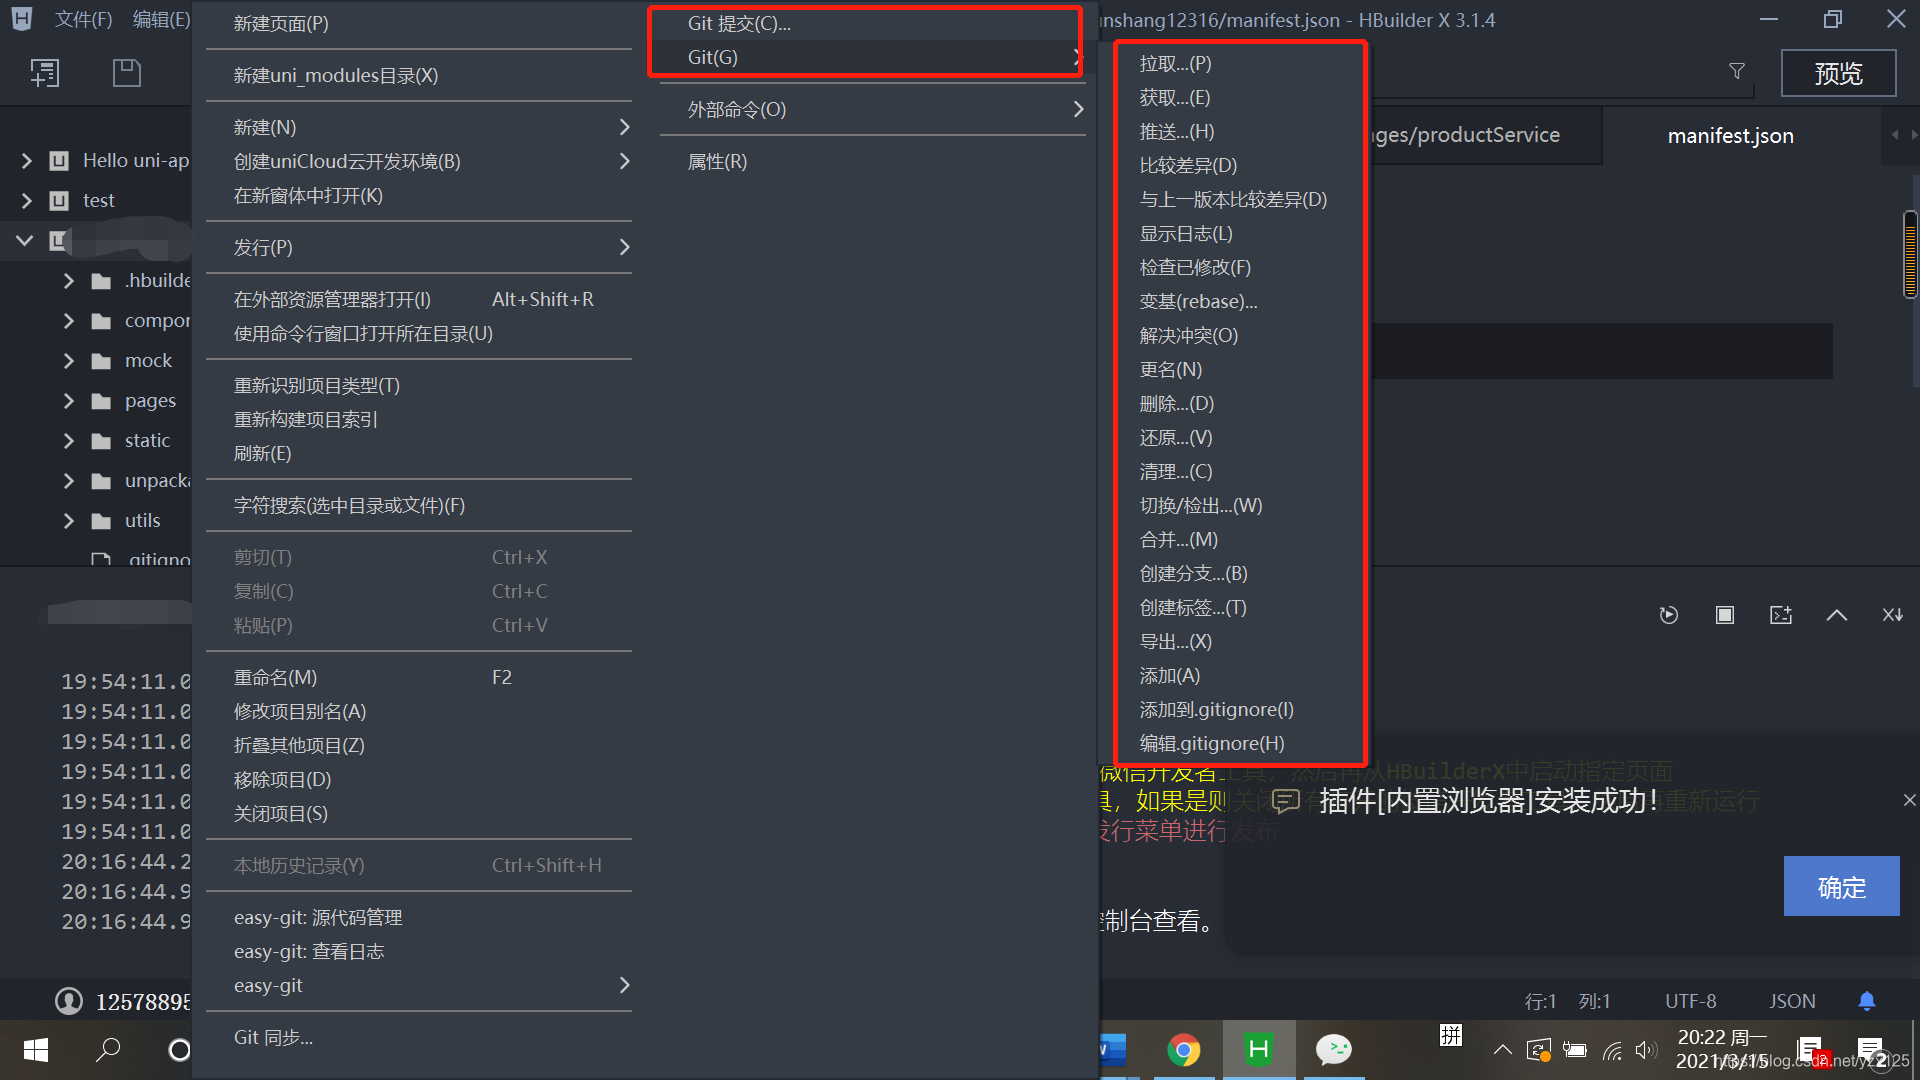Open Chrome from the taskbar
Viewport: 1920px width, 1080px height.
click(x=1184, y=1050)
